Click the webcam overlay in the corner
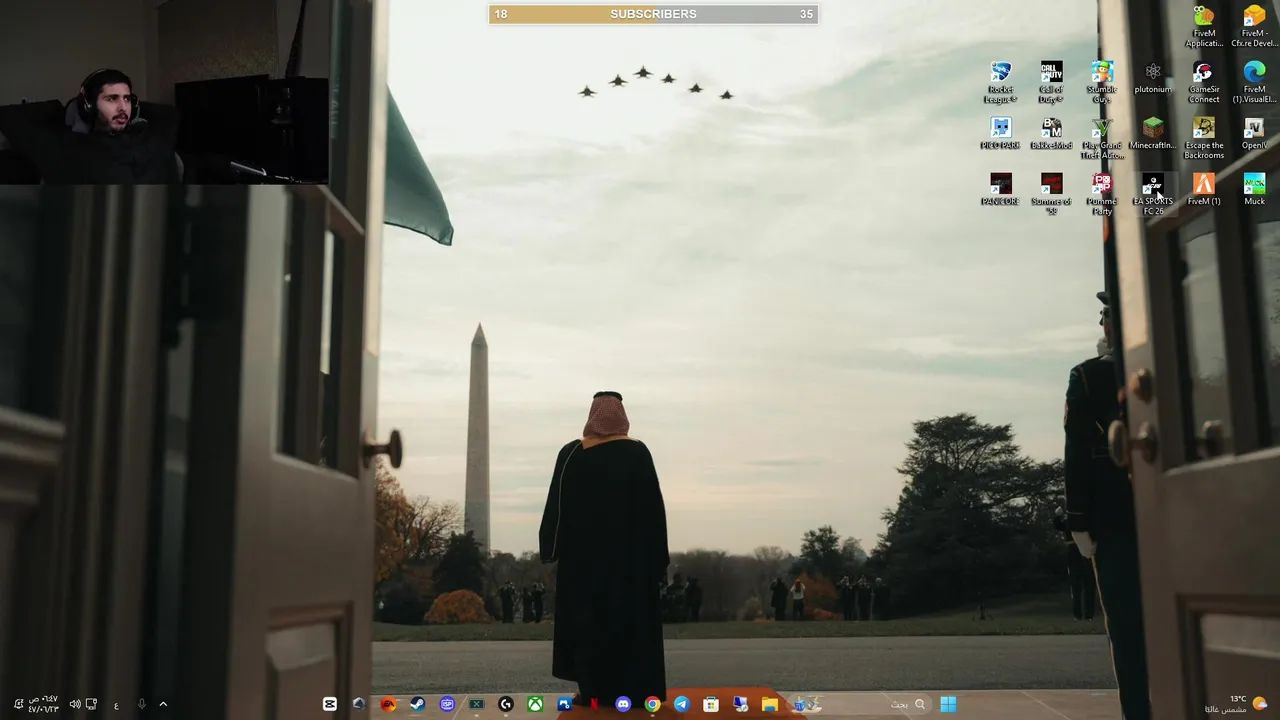This screenshot has width=1280, height=720. pyautogui.click(x=164, y=92)
